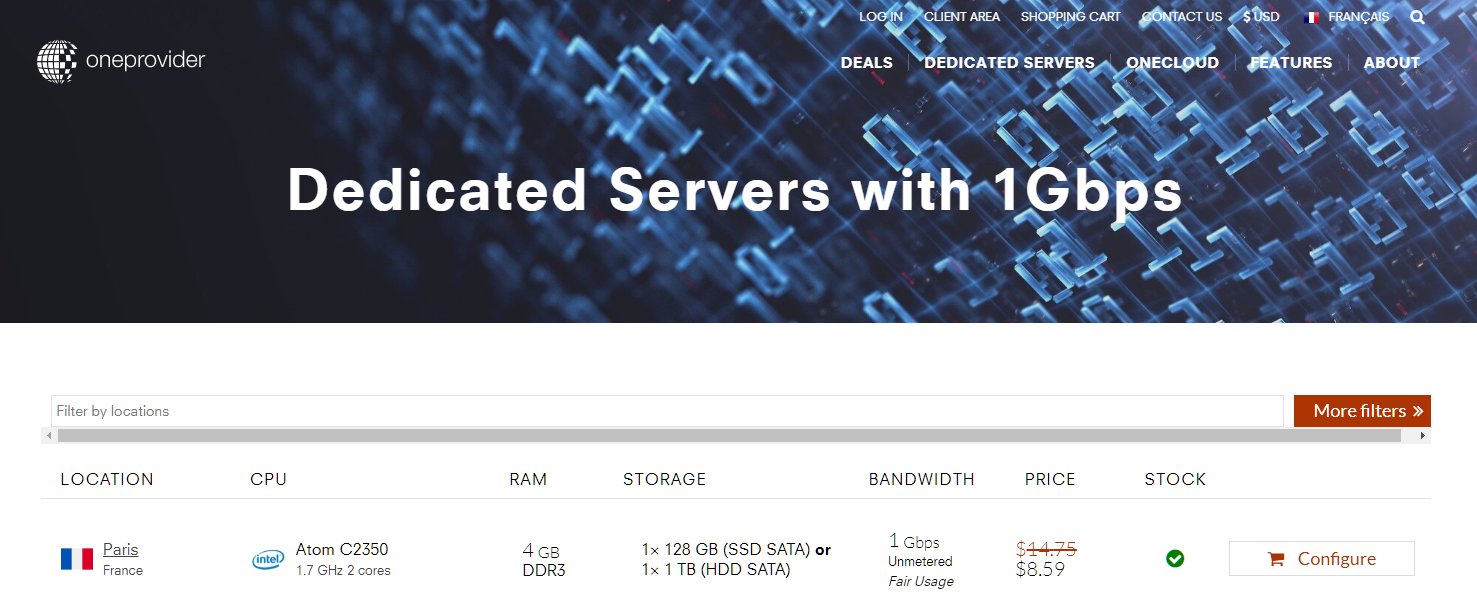The height and width of the screenshot is (606, 1477).
Task: Click the 1 Gbps bandwidth value
Action: tap(914, 541)
